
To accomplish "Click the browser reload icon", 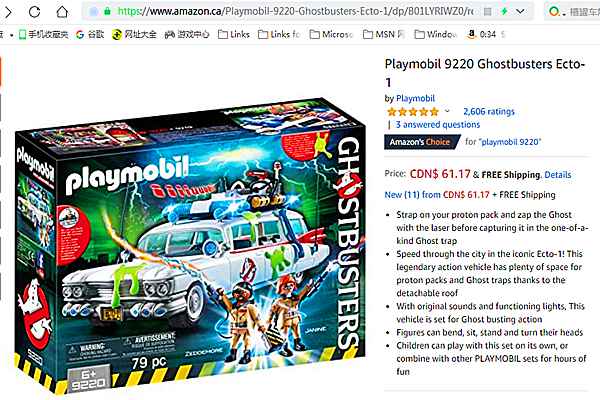I will point(34,12).
